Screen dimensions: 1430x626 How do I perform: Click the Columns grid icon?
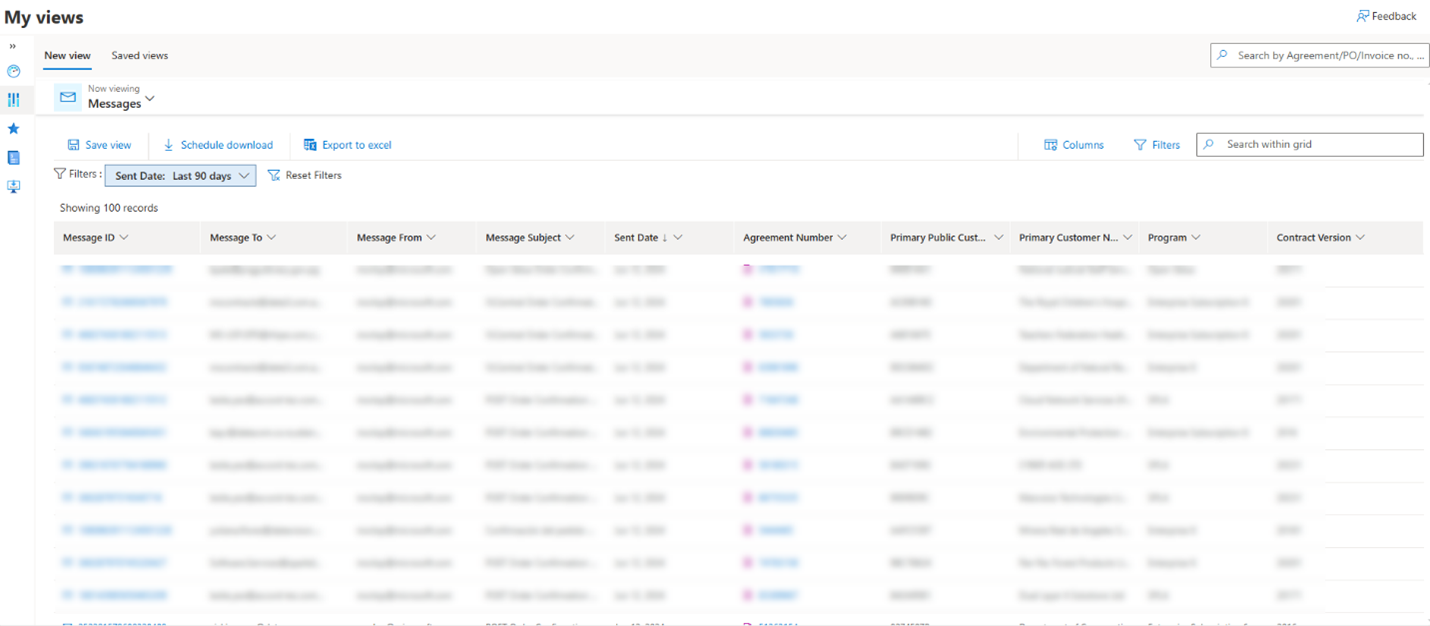coord(1050,145)
